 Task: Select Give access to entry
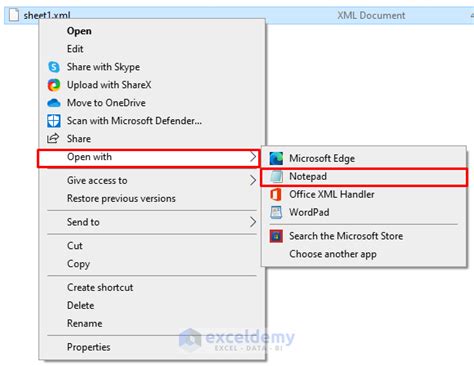tap(152, 181)
